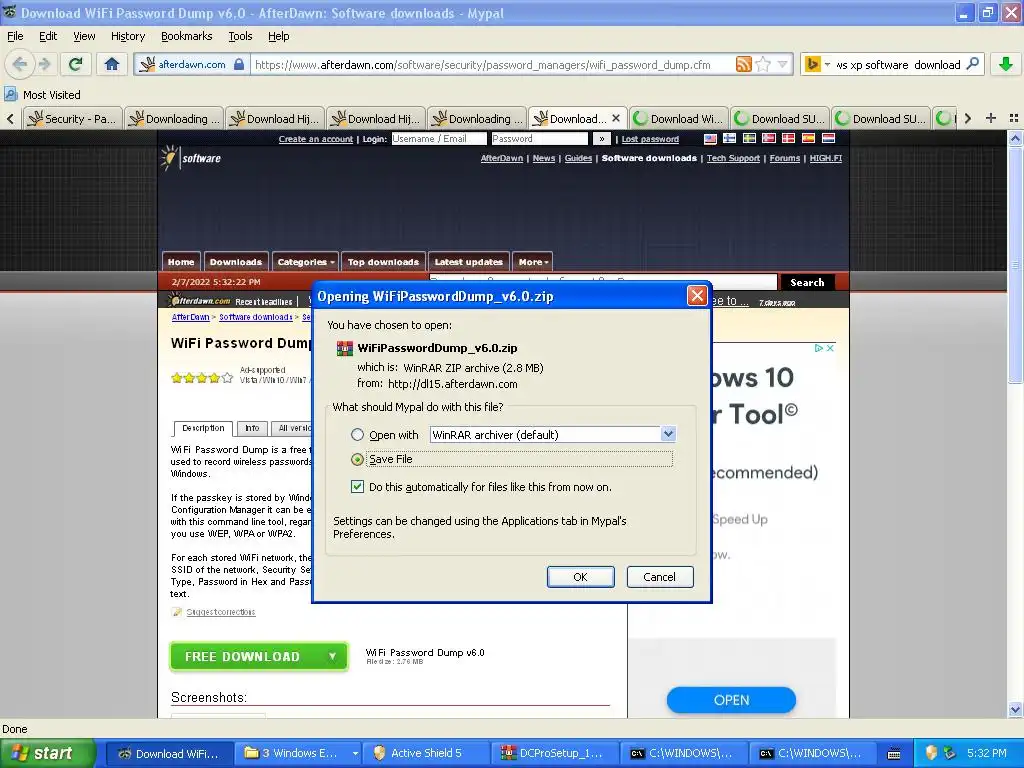1024x768 pixels.
Task: Switch to the Security - Pa... tab
Action: coord(72,118)
